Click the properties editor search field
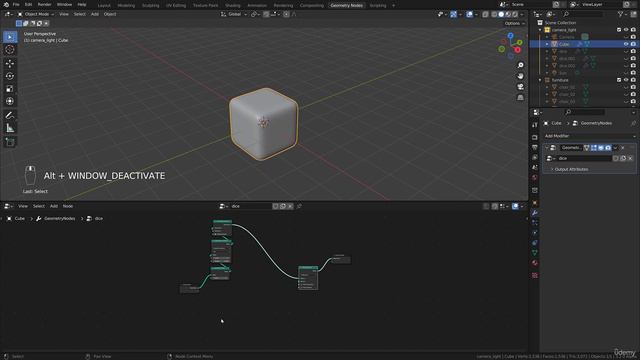640x360 pixels. pyautogui.click(x=585, y=112)
